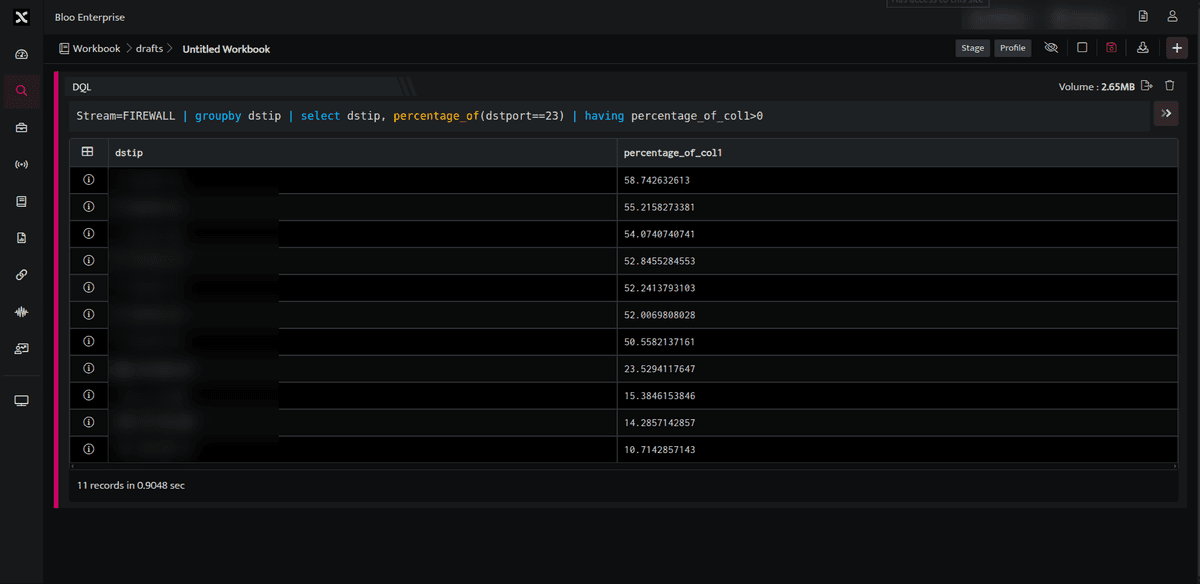This screenshot has width=1200, height=584.
Task: Expand info for the 10.7142857143 row
Action: click(88, 450)
